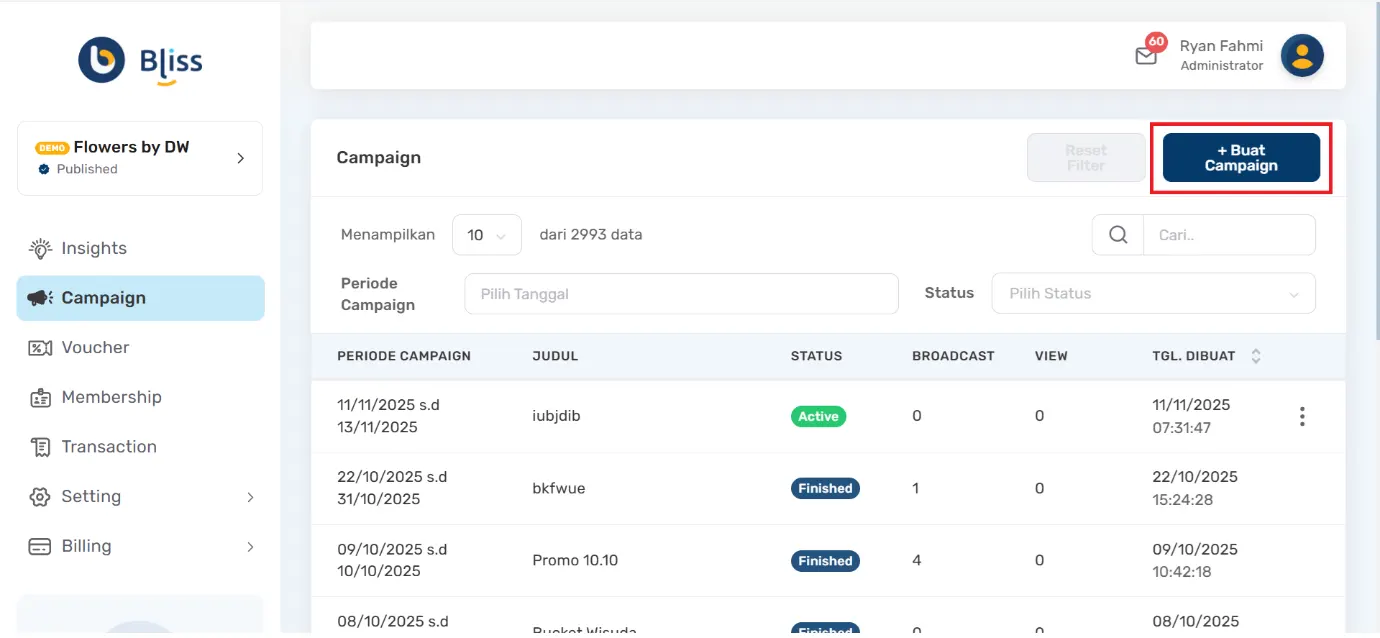Expand the Billing submenu

click(250, 547)
